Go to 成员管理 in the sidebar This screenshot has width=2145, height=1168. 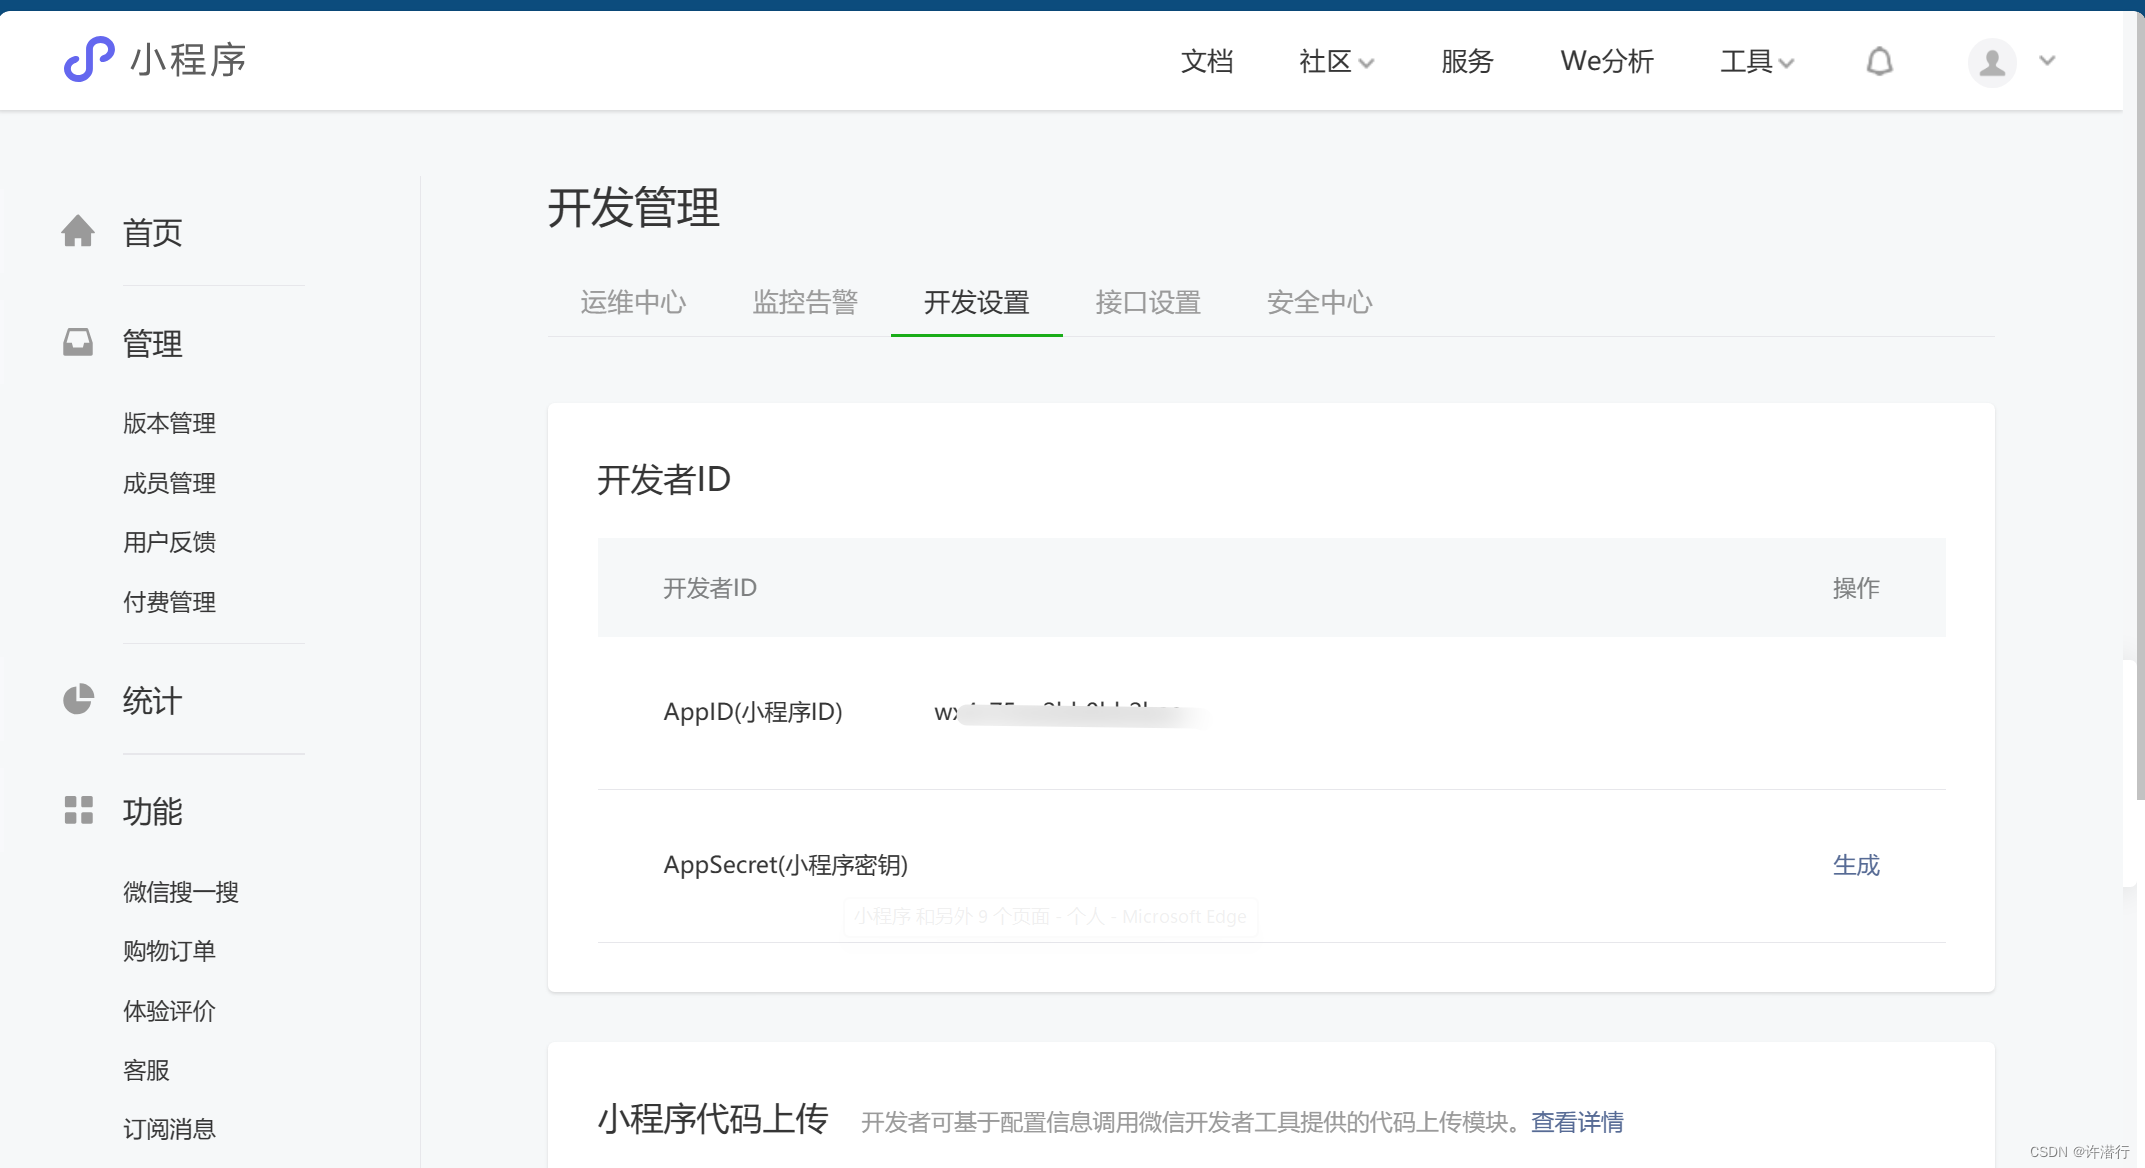(x=169, y=483)
